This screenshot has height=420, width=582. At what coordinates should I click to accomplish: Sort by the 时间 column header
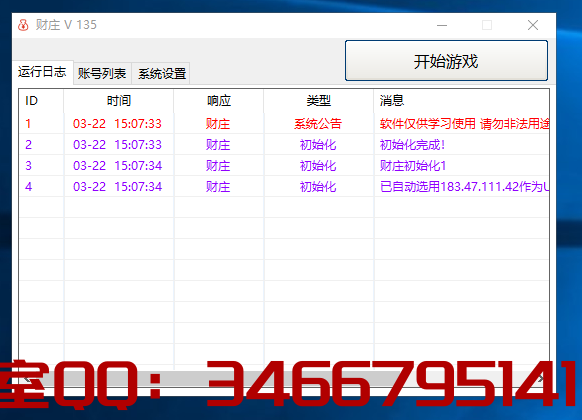[x=118, y=101]
